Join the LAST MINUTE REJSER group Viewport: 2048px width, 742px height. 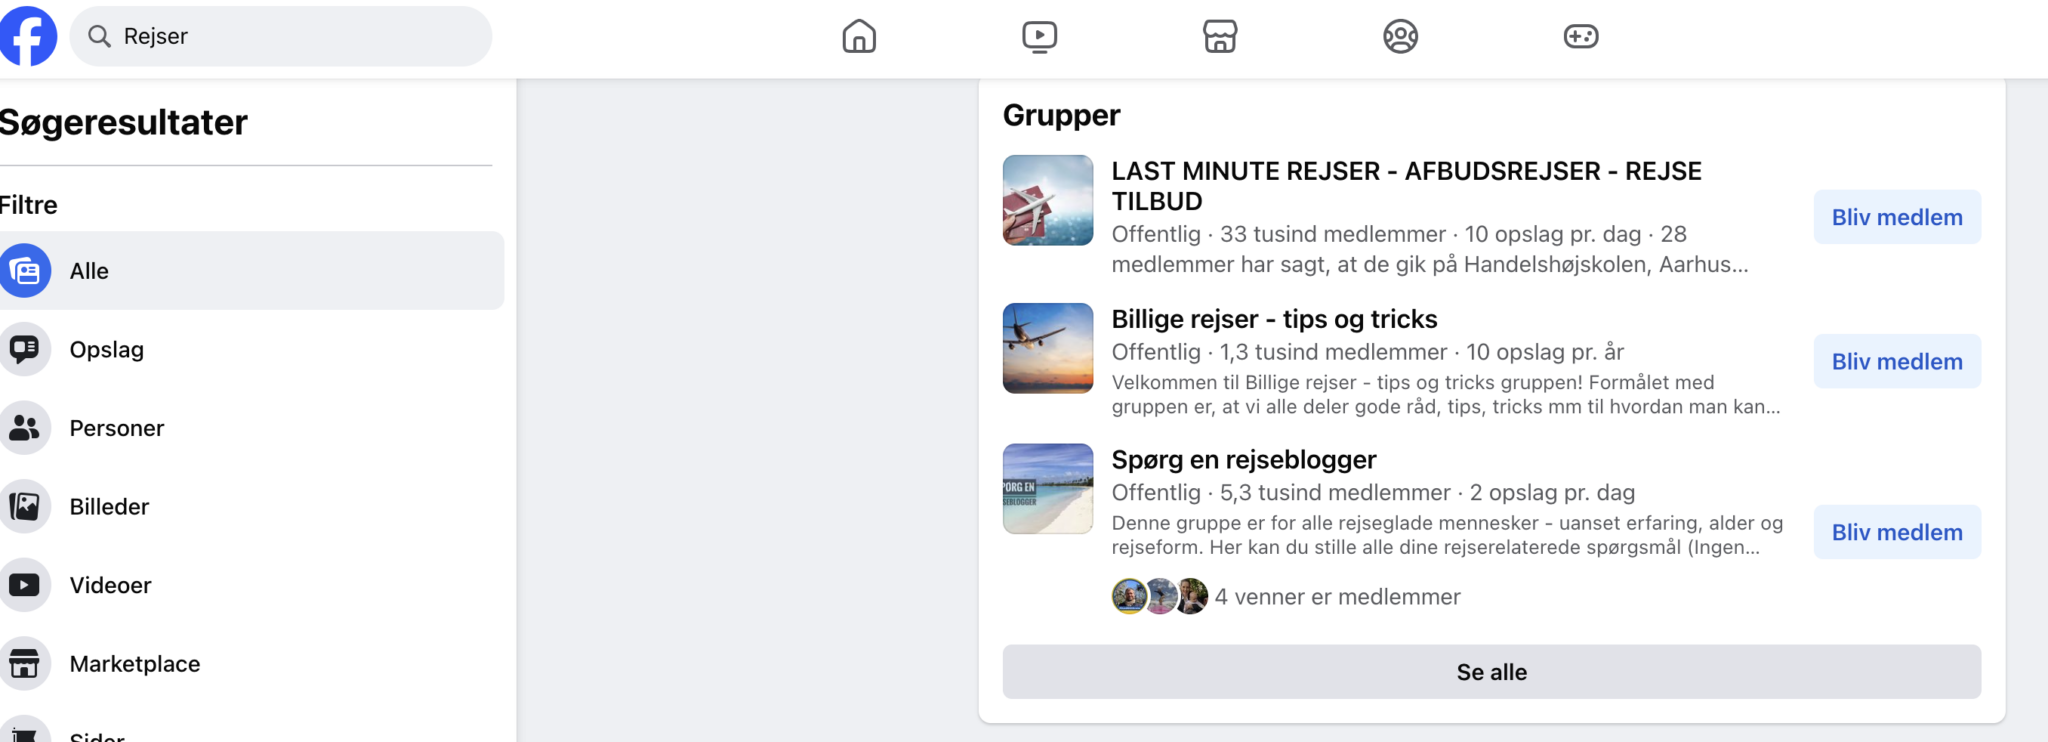pyautogui.click(x=1897, y=217)
